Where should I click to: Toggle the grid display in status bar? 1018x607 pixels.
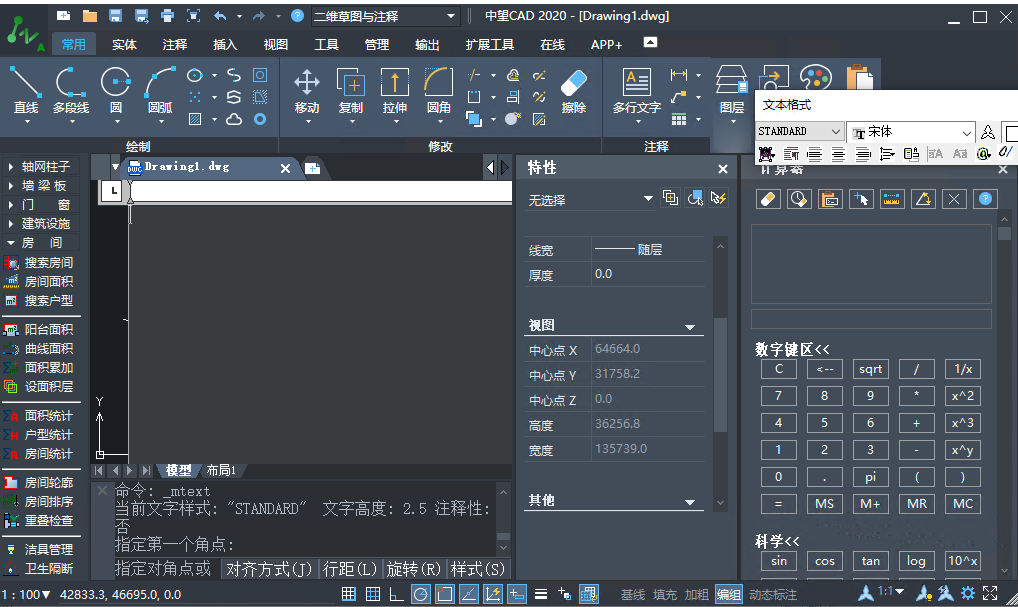(348, 593)
